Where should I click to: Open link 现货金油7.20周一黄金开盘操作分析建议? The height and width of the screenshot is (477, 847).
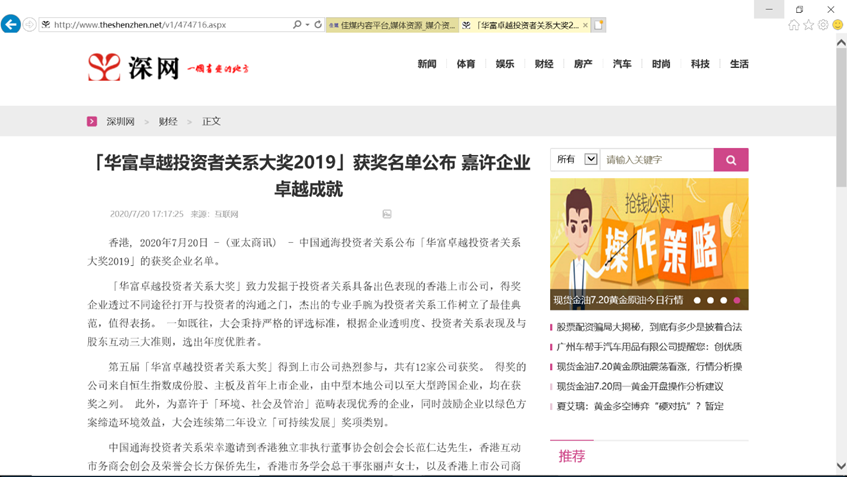640,386
